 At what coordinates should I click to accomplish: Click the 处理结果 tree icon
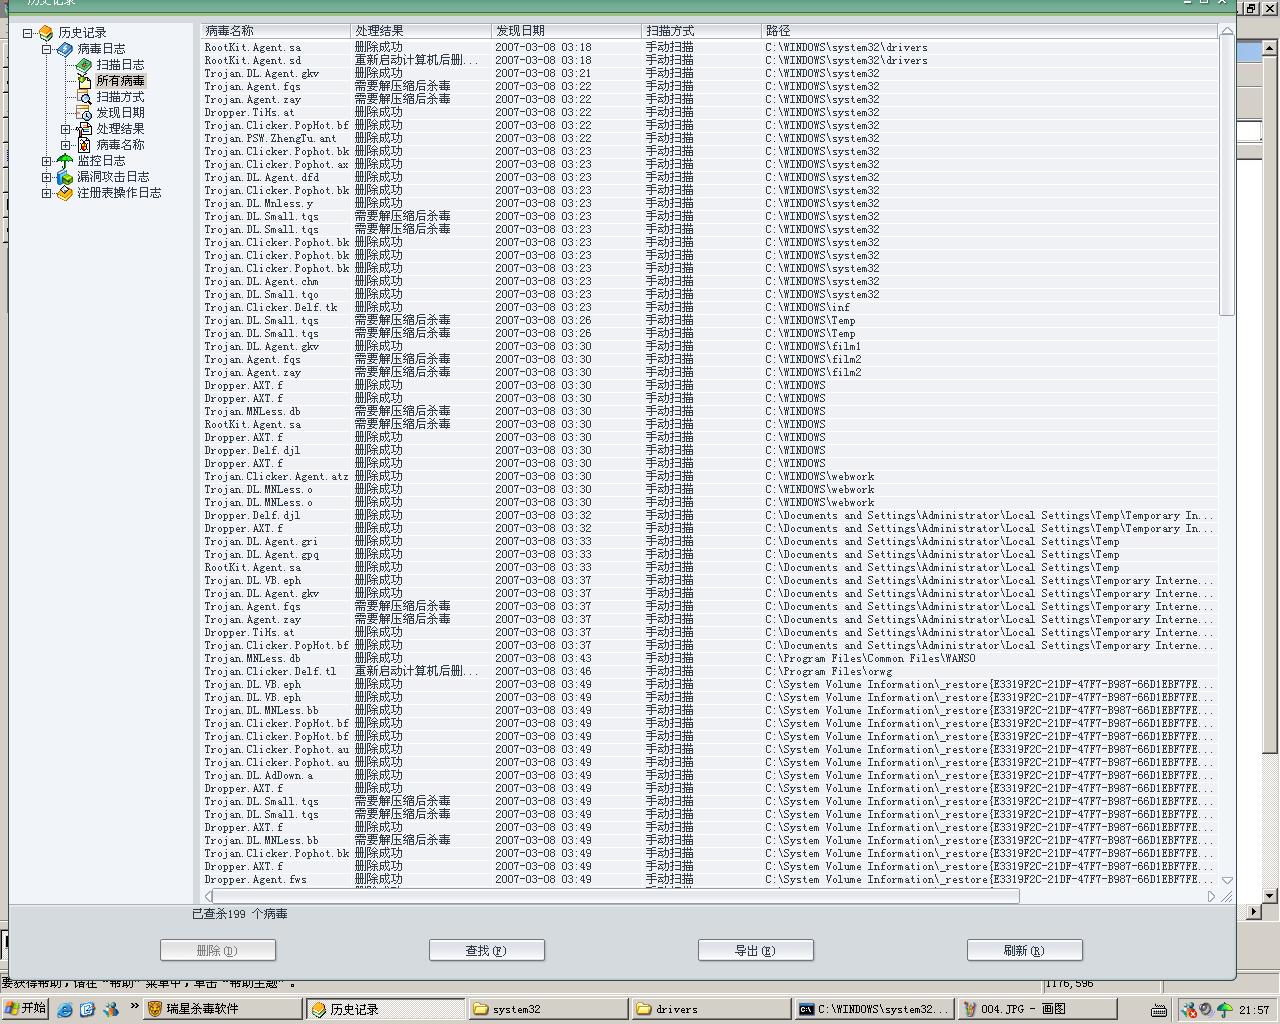click(x=84, y=129)
